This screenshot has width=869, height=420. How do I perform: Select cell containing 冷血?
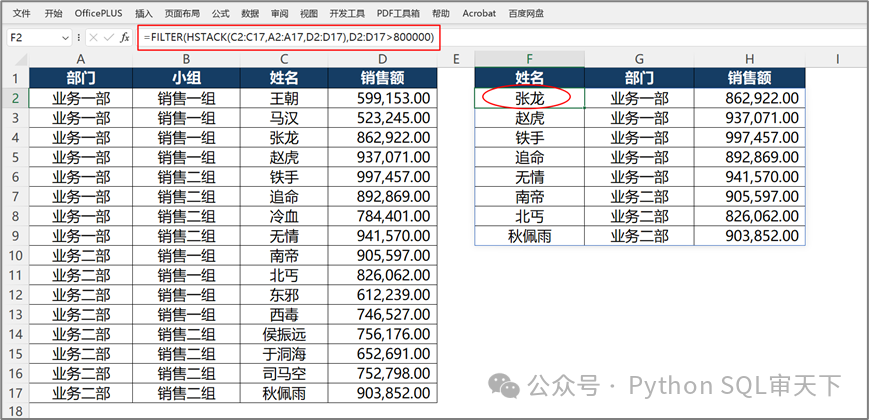pyautogui.click(x=284, y=216)
